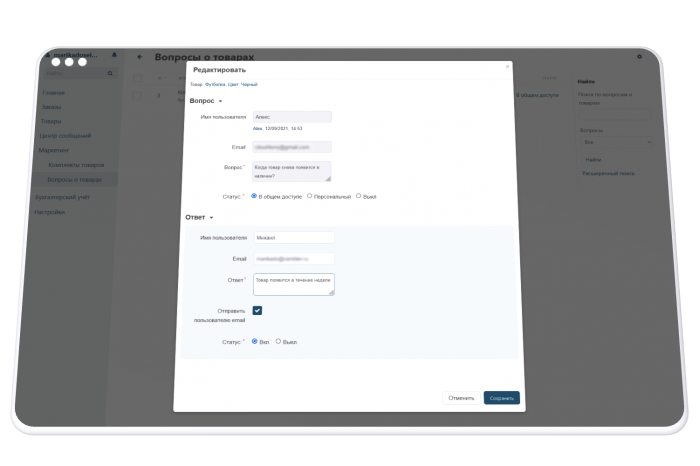Select Выкл status for the question
The width and height of the screenshot is (700, 466).
click(358, 196)
